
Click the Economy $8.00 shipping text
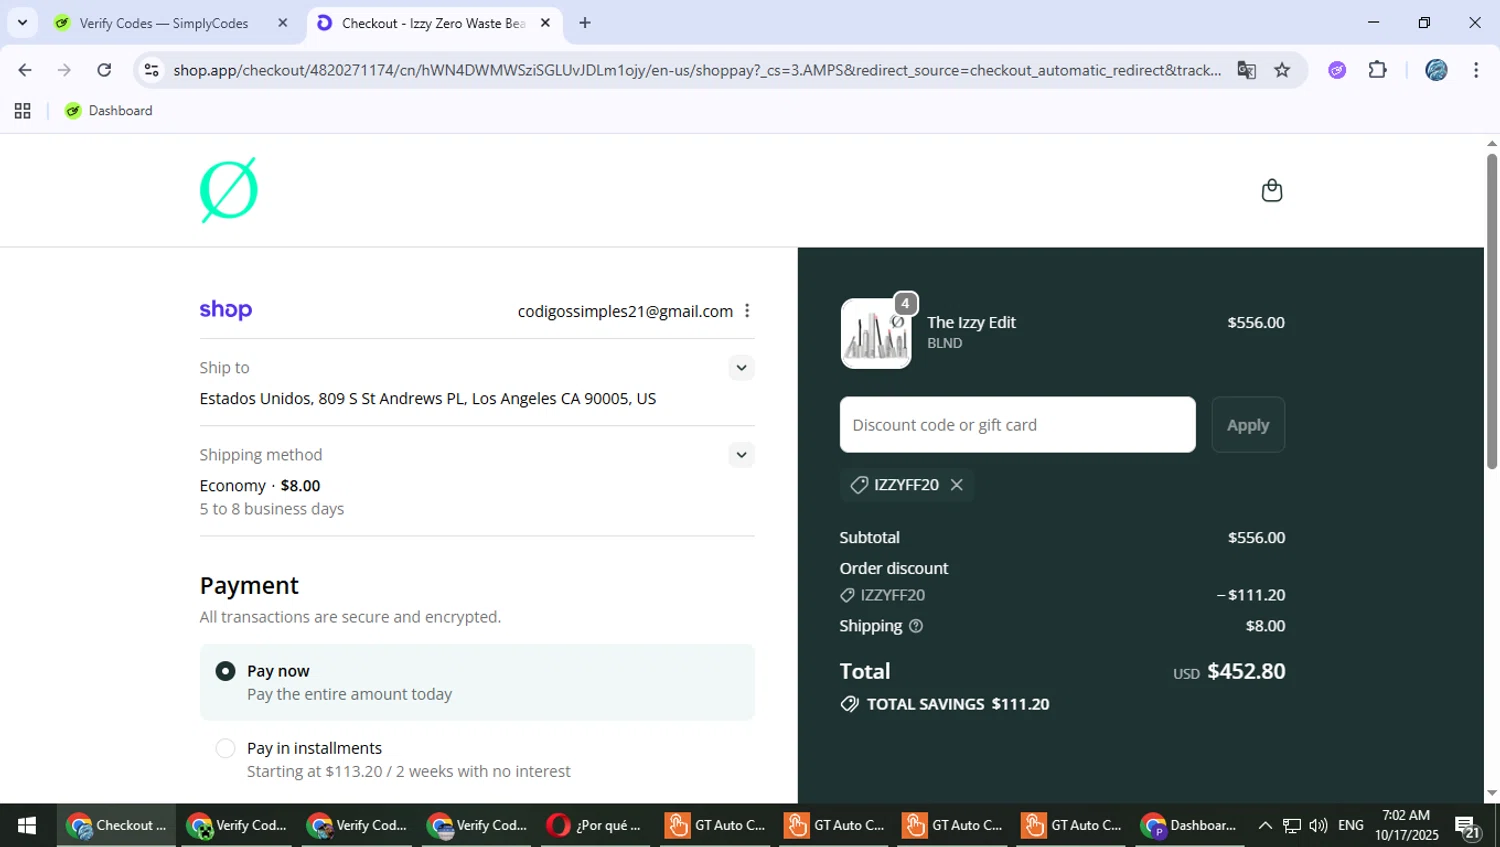coord(260,486)
